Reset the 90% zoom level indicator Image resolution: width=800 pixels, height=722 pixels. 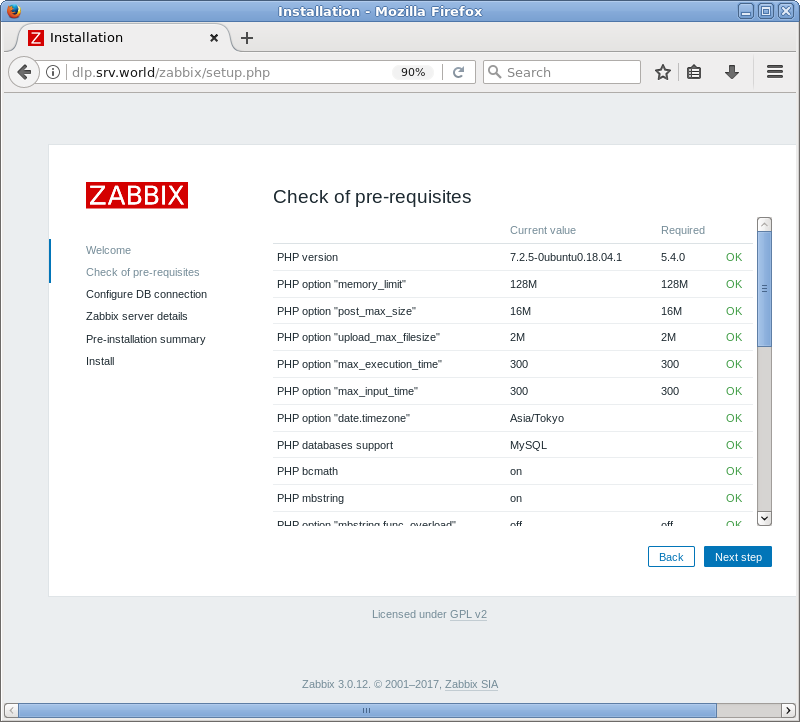pos(413,72)
